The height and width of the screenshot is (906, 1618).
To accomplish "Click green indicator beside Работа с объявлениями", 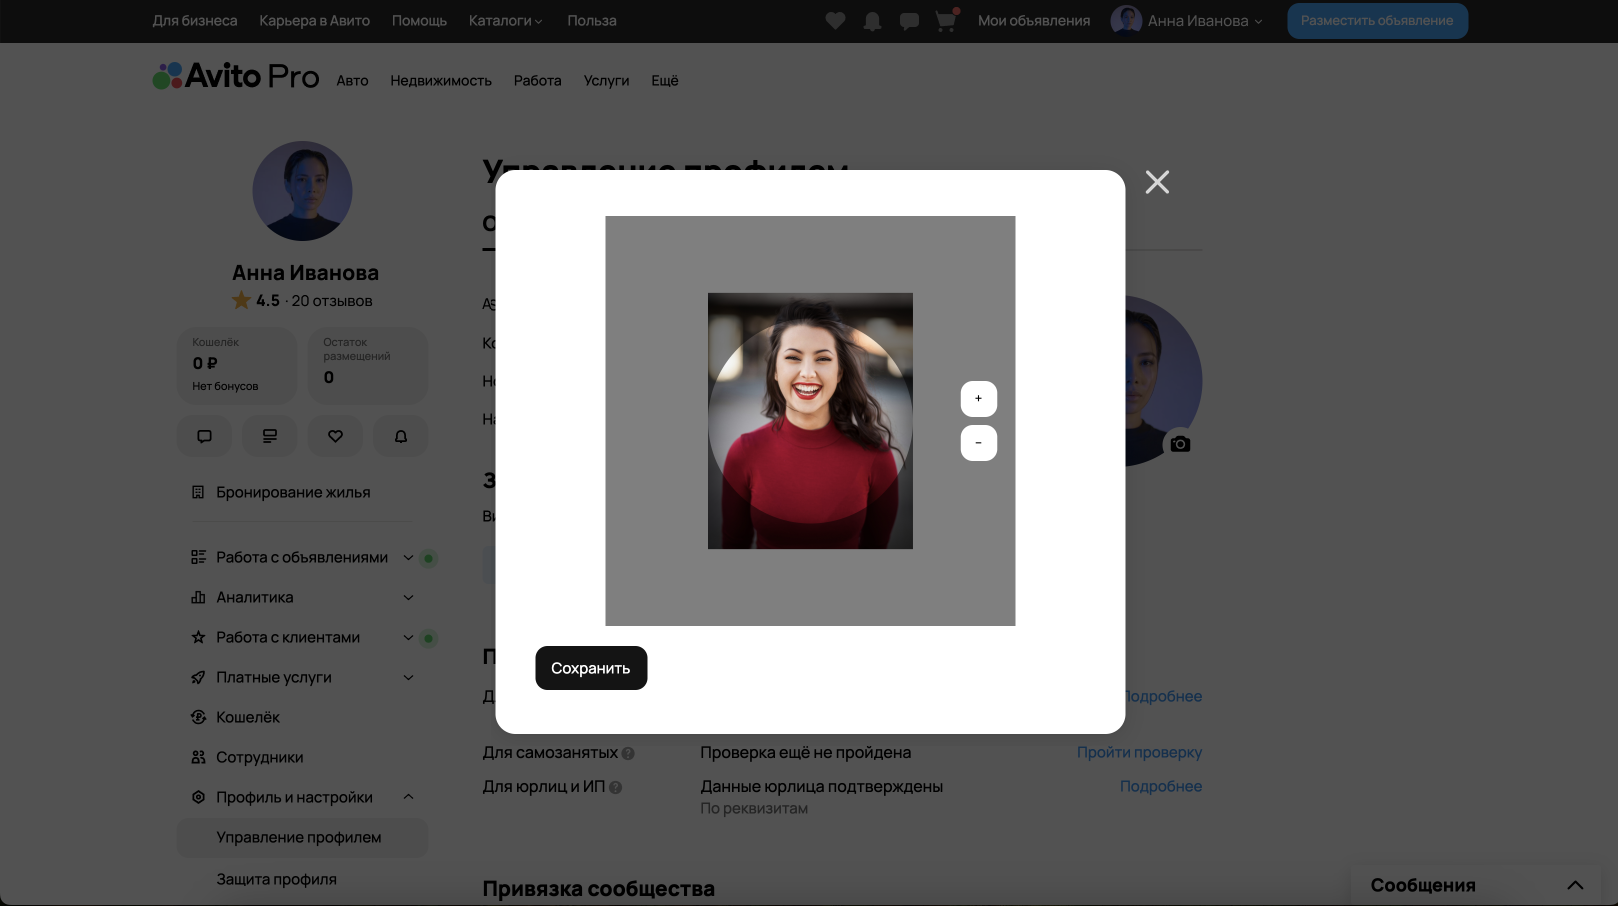I will (428, 558).
